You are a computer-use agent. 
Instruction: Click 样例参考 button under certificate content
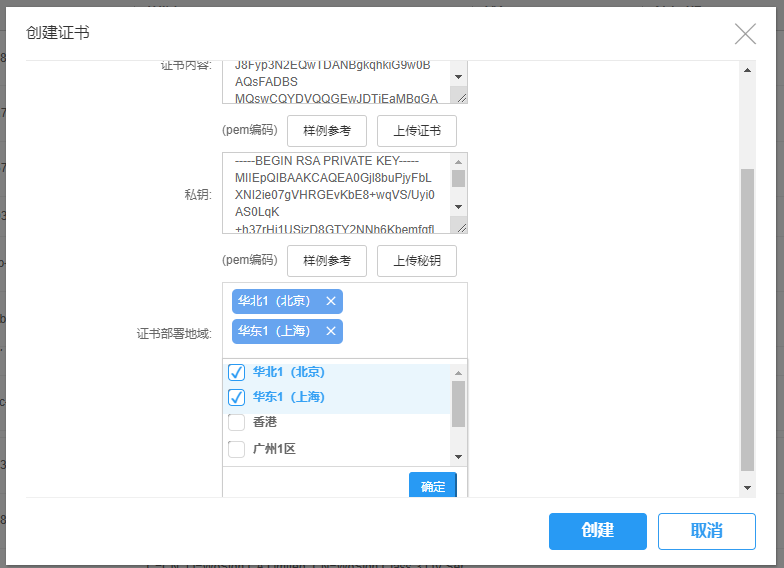tap(327, 130)
